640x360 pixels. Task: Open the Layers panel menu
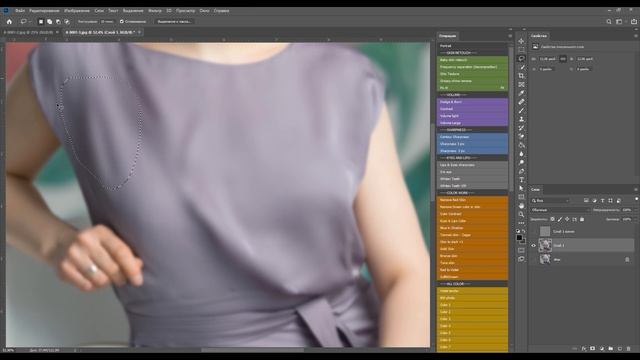(x=636, y=189)
